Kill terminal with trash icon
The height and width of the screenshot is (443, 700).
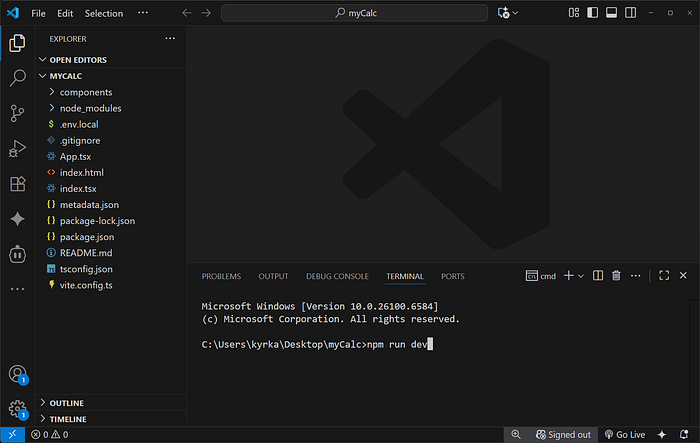(616, 276)
